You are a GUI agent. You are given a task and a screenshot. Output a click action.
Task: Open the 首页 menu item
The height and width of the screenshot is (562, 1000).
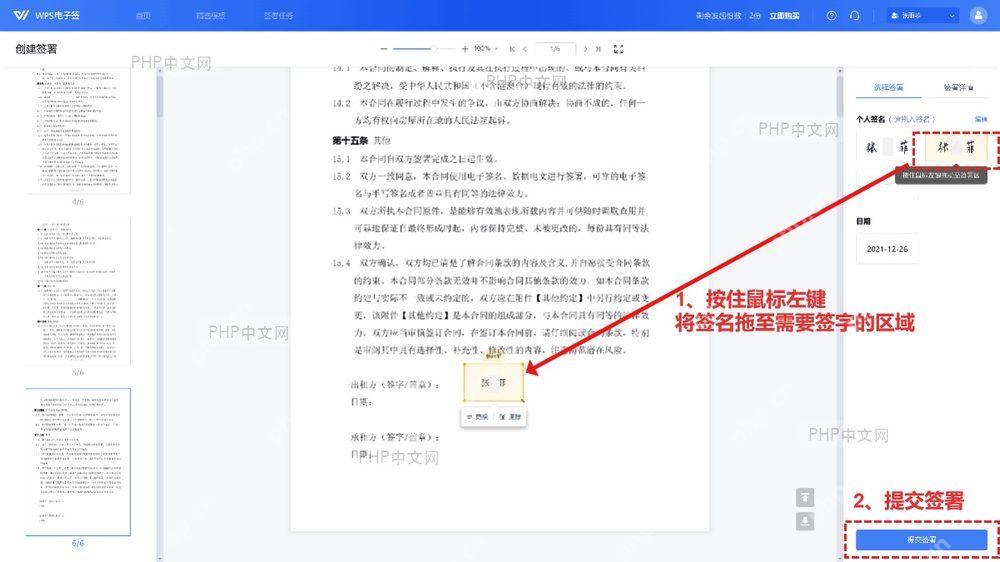143,15
